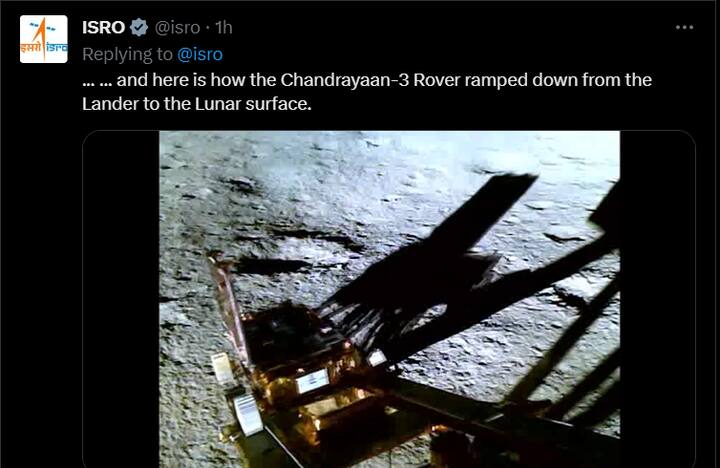Open the tweet's 1h timestamp link
The image size is (720, 468).
coord(223,27)
